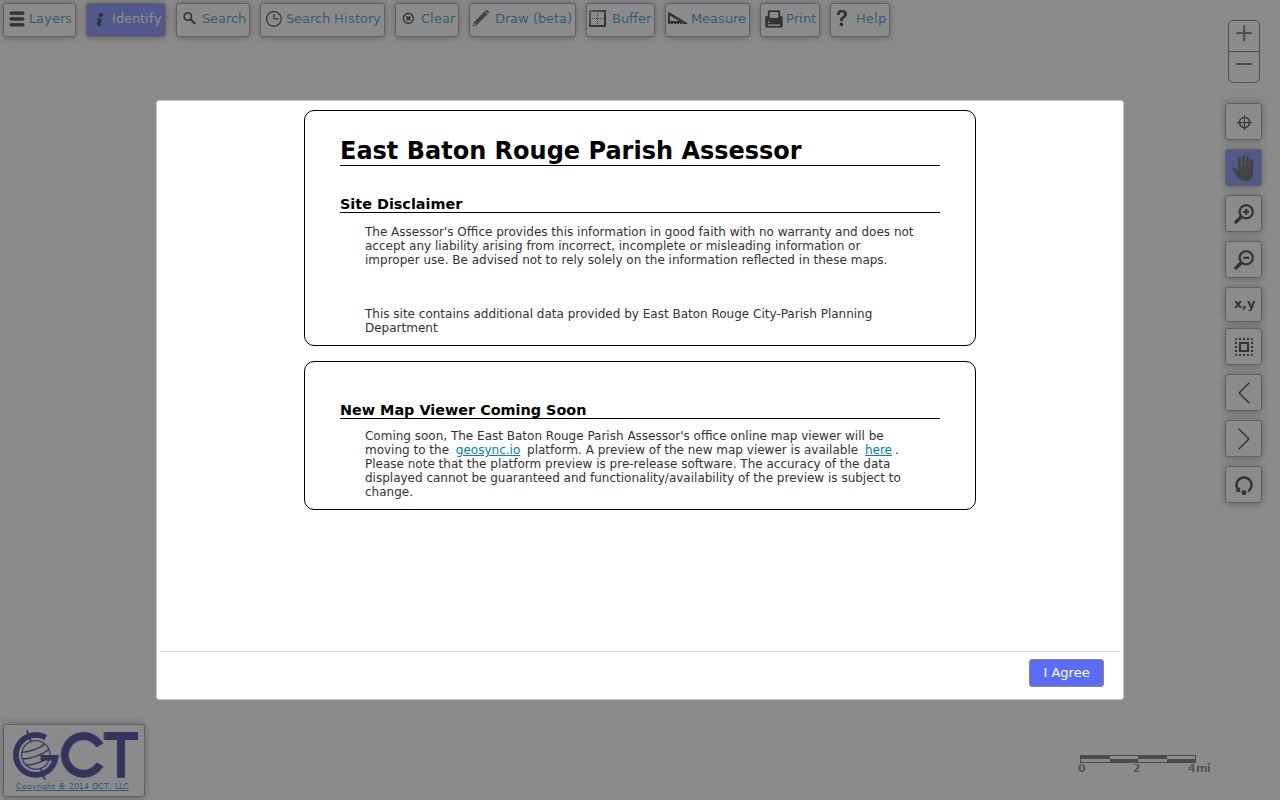Open the Search tool
Image resolution: width=1280 pixels, height=800 pixels.
[213, 19]
